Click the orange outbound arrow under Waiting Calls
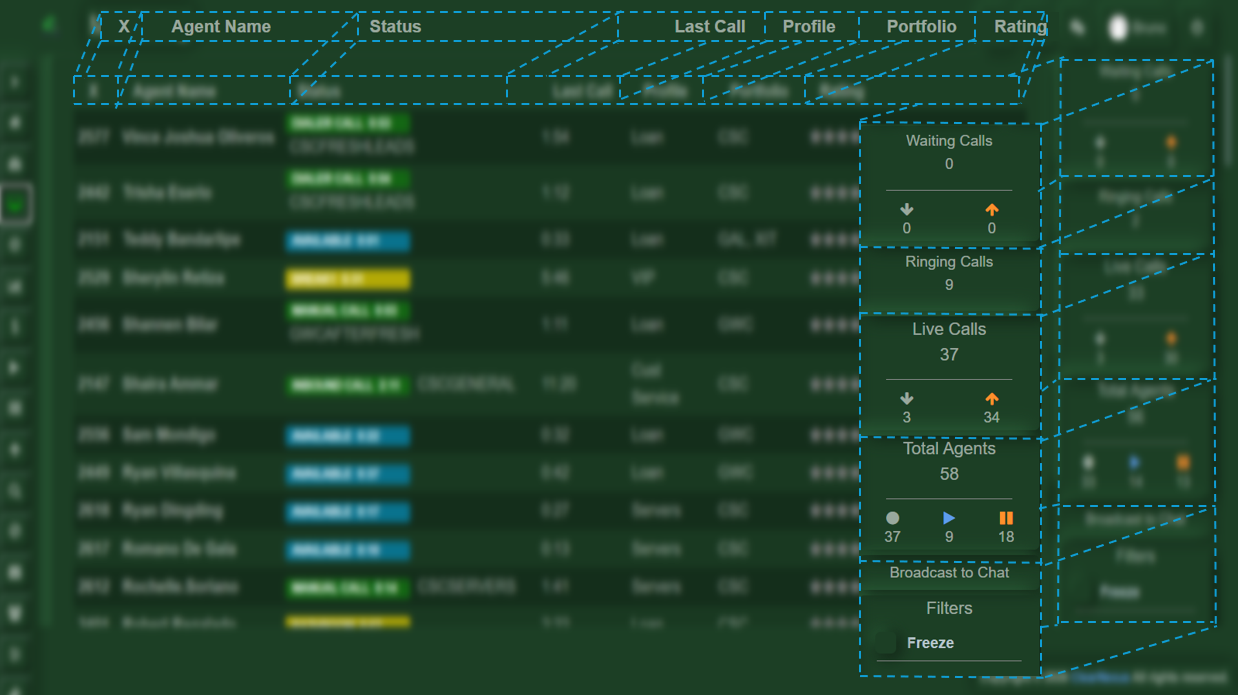Screen dimensions: 1238x695 [992, 210]
